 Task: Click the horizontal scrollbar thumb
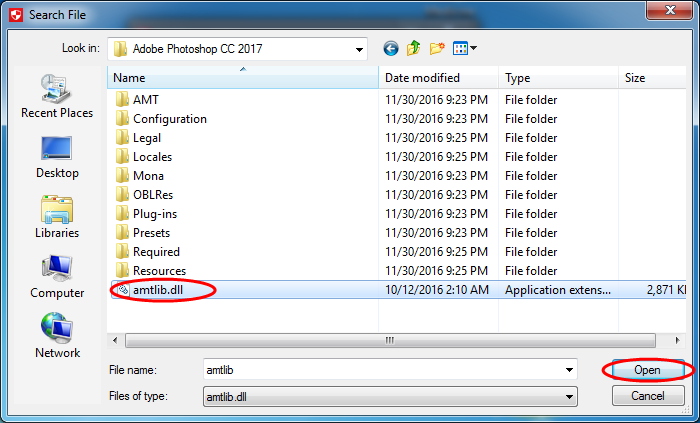point(390,340)
